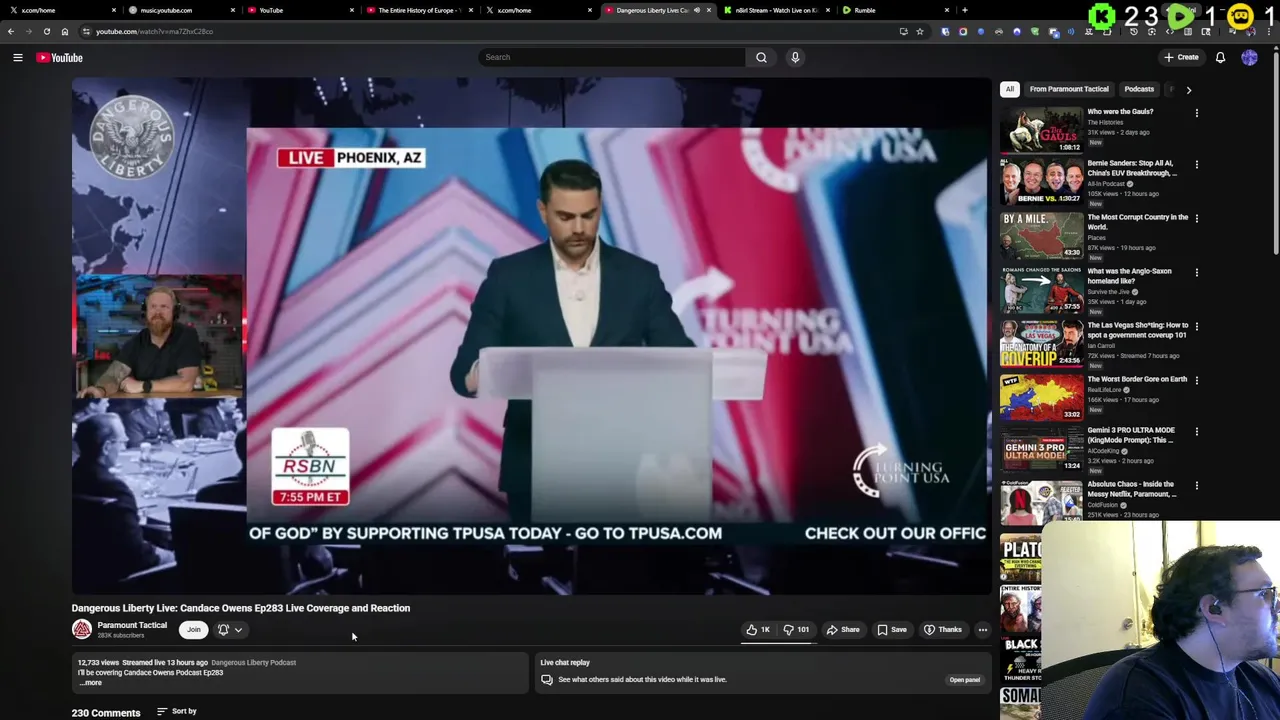Bookmark this page with the star icon

(x=919, y=31)
